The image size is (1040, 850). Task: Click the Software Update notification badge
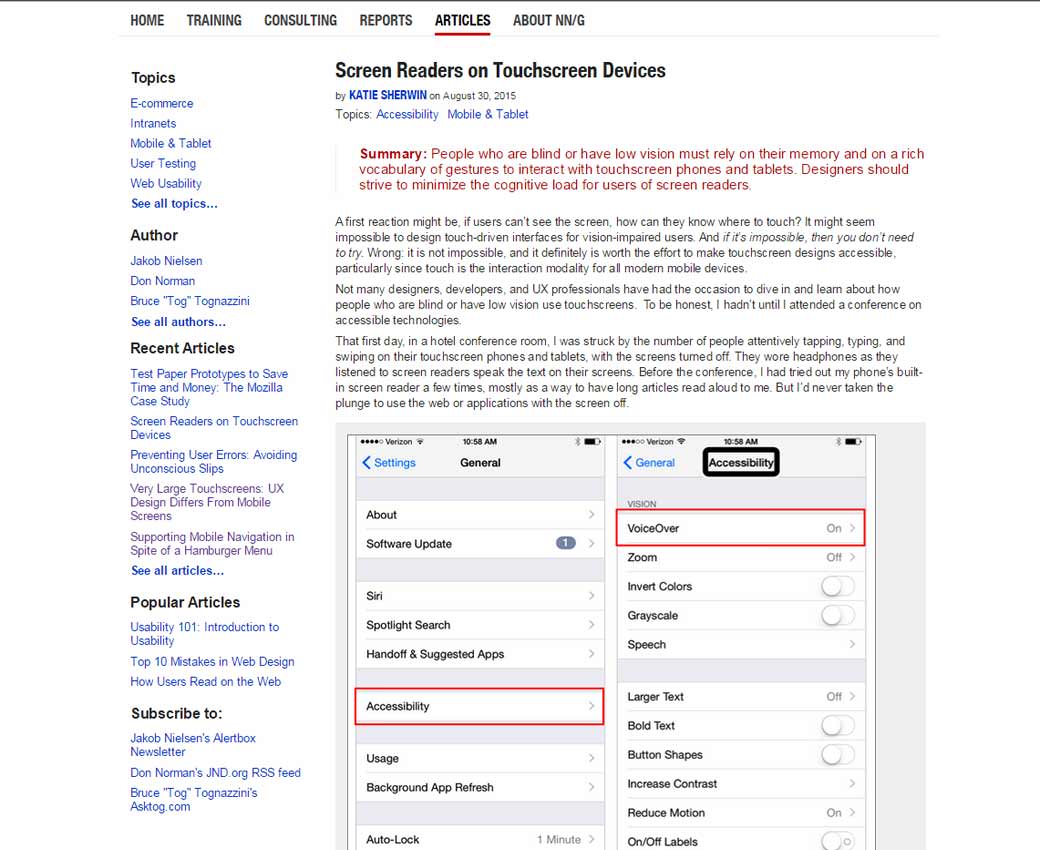pos(566,543)
